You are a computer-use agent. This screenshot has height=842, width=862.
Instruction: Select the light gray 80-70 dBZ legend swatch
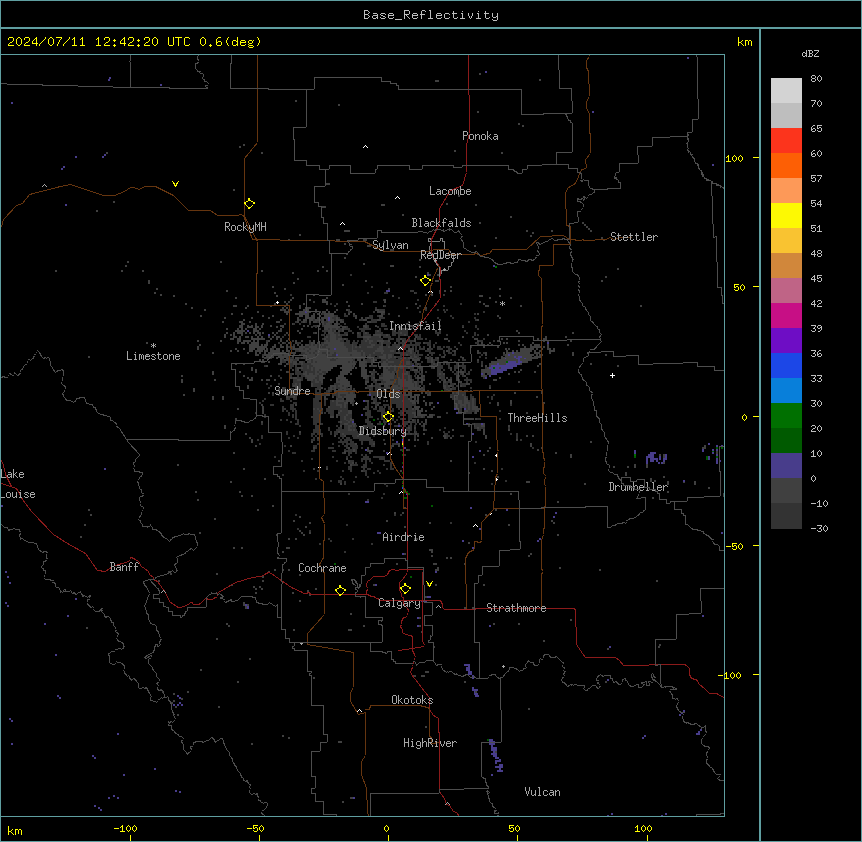(x=786, y=90)
